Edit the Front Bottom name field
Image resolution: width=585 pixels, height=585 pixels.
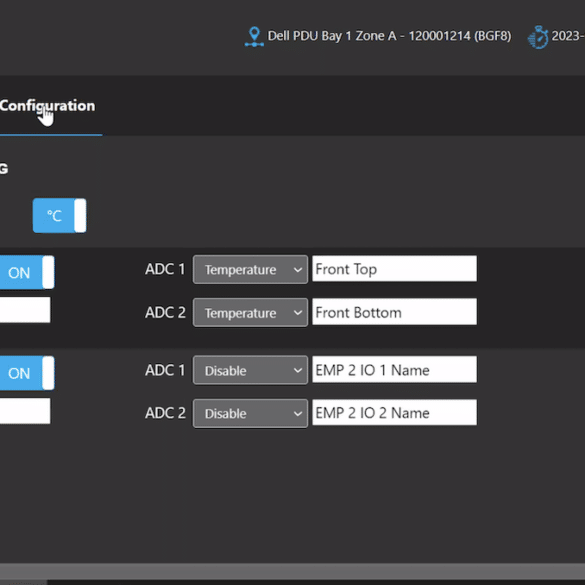394,312
